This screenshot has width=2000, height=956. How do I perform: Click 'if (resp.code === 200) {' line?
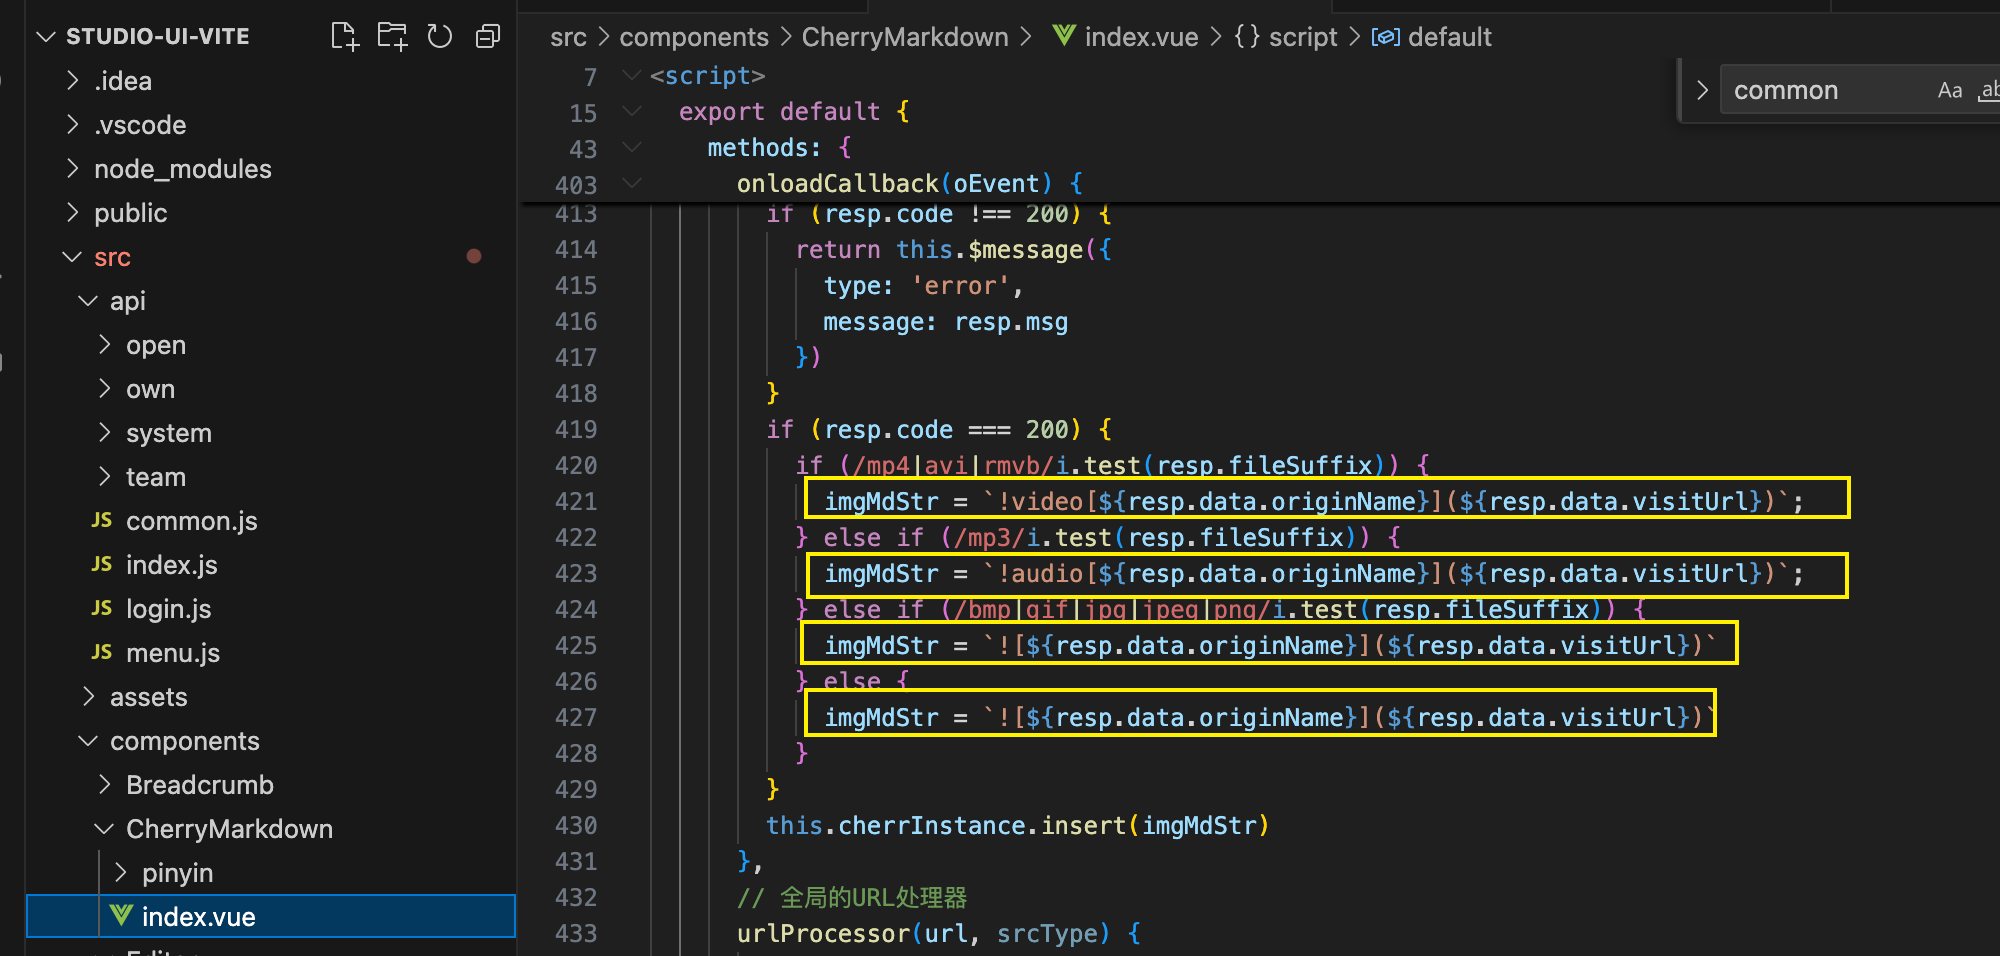[938, 429]
